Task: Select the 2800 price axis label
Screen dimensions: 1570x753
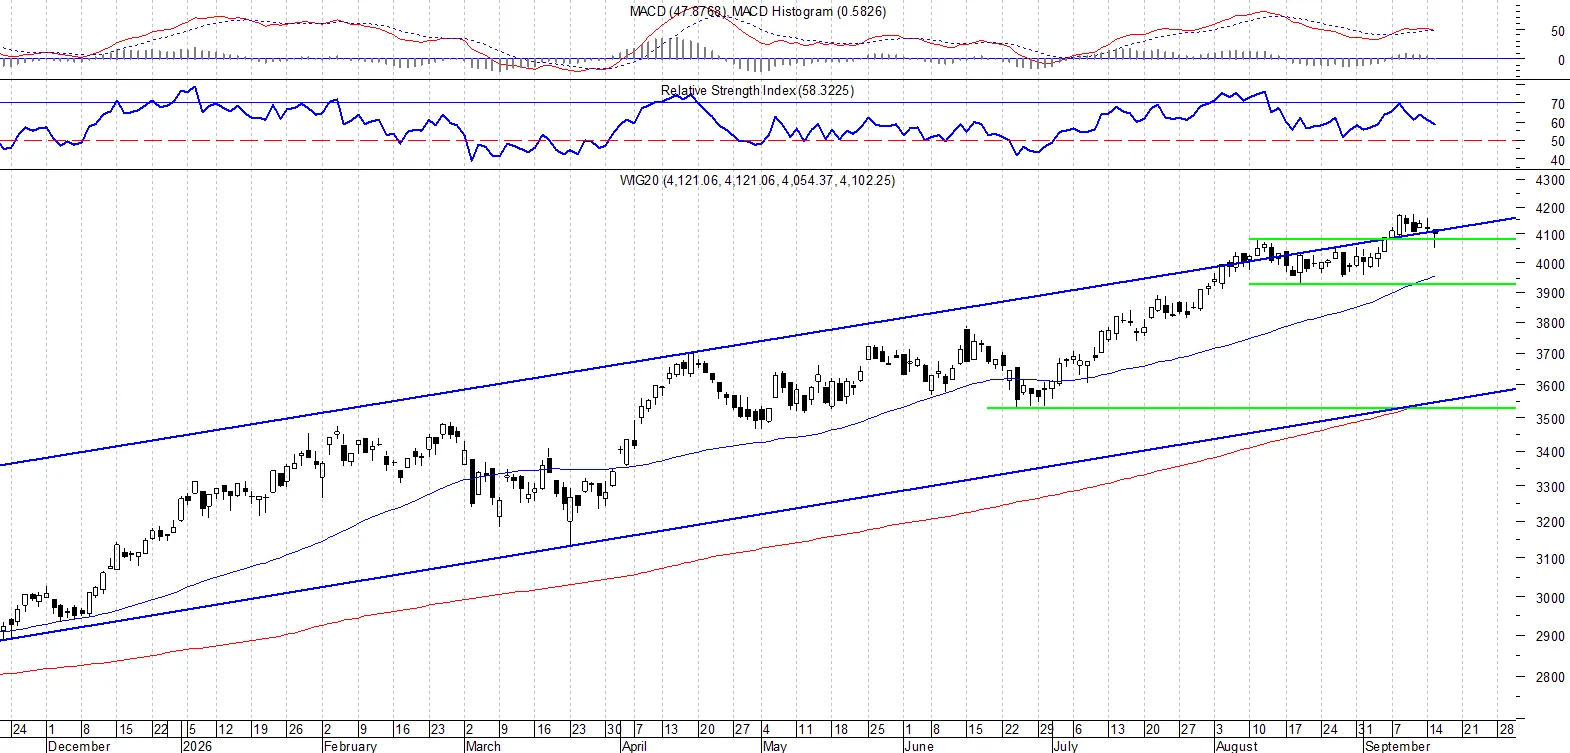Action: (1550, 677)
